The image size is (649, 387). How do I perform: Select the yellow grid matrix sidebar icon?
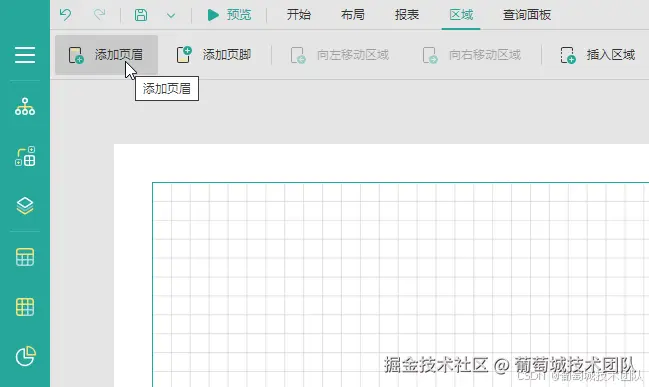pos(25,307)
